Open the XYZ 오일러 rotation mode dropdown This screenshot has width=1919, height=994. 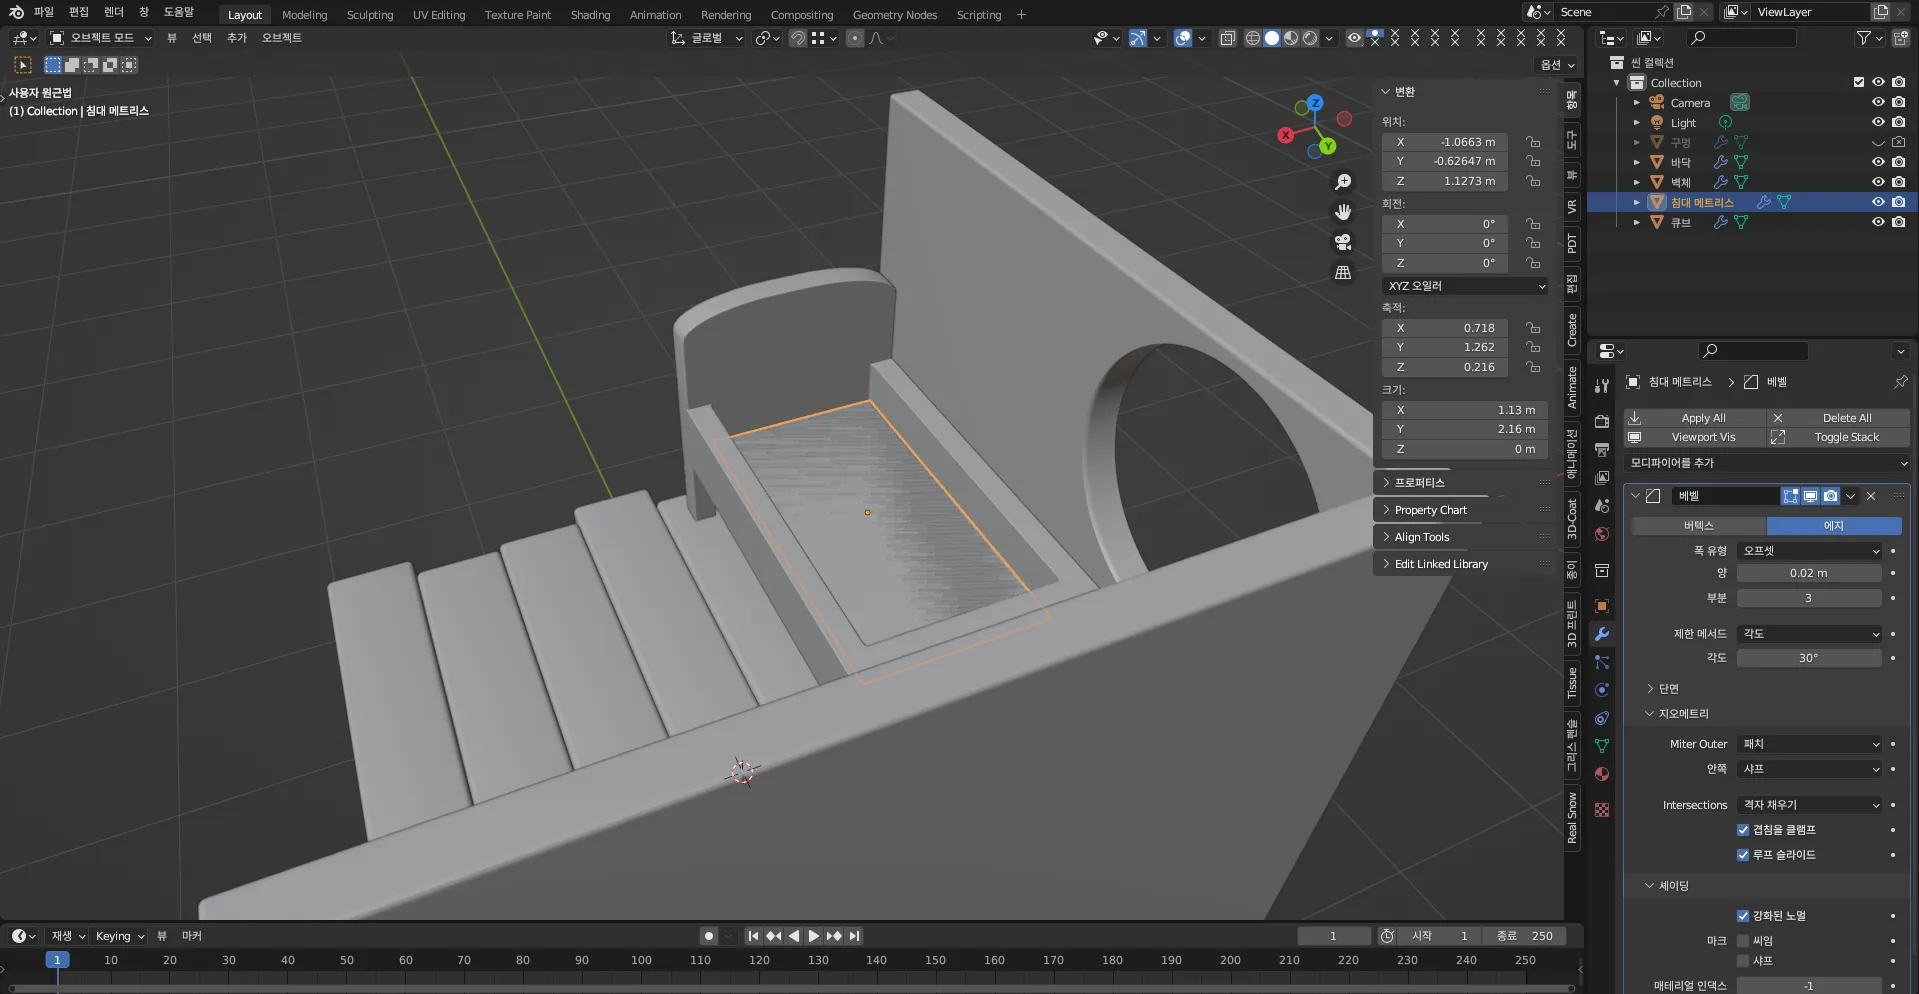(1465, 286)
